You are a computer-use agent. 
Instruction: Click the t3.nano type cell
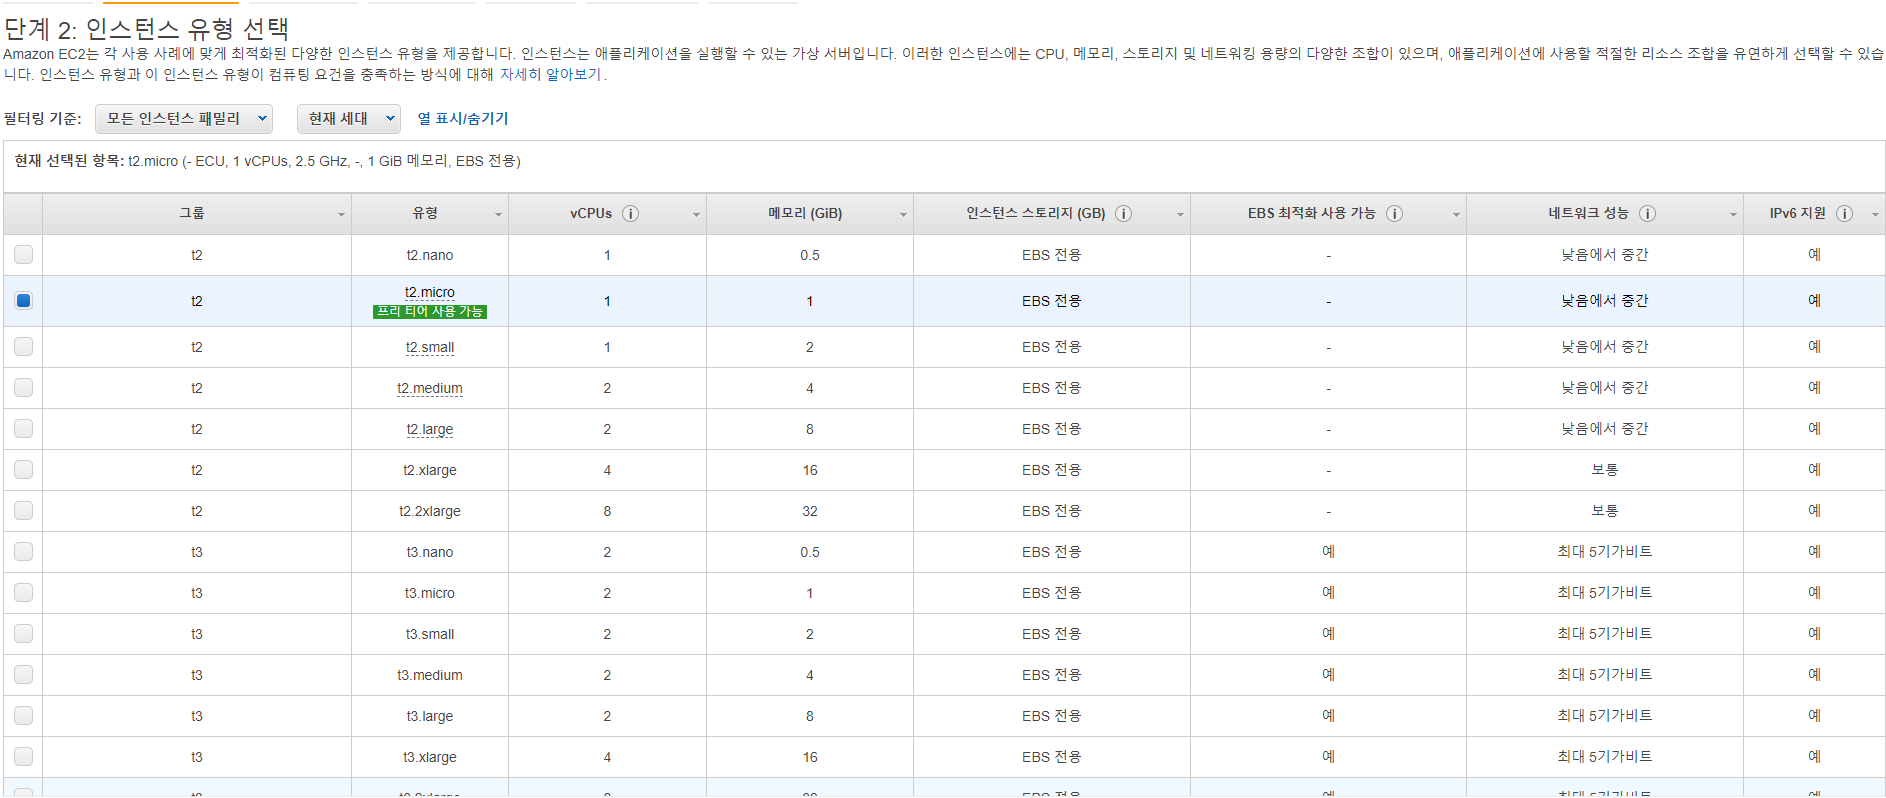430,552
